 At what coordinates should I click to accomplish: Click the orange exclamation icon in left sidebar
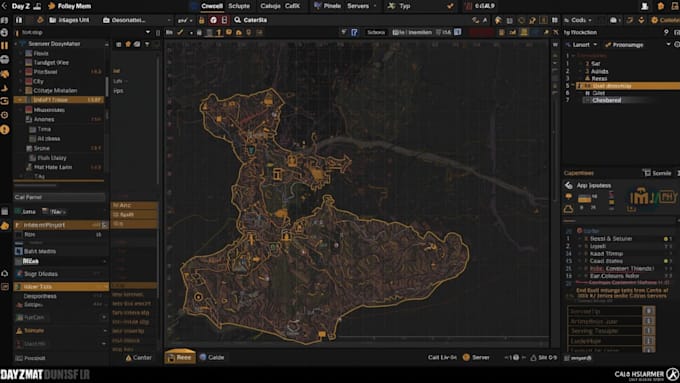tap(5, 129)
